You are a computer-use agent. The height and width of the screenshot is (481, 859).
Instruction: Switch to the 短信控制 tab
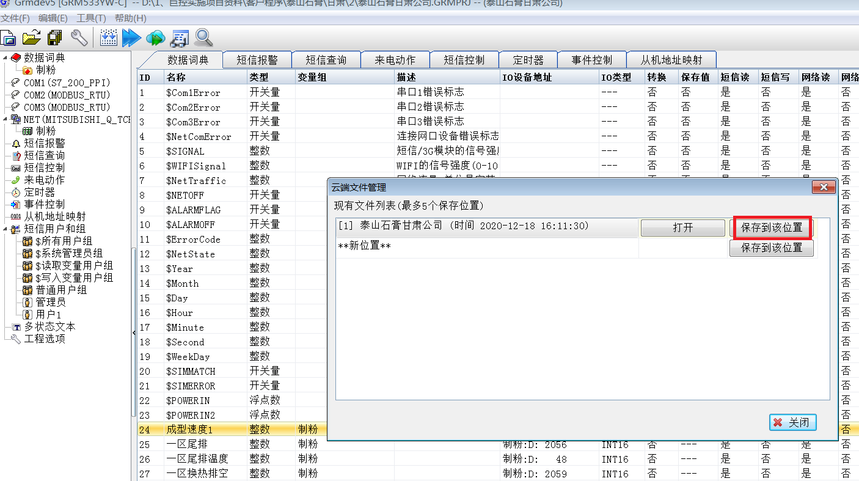(x=464, y=60)
